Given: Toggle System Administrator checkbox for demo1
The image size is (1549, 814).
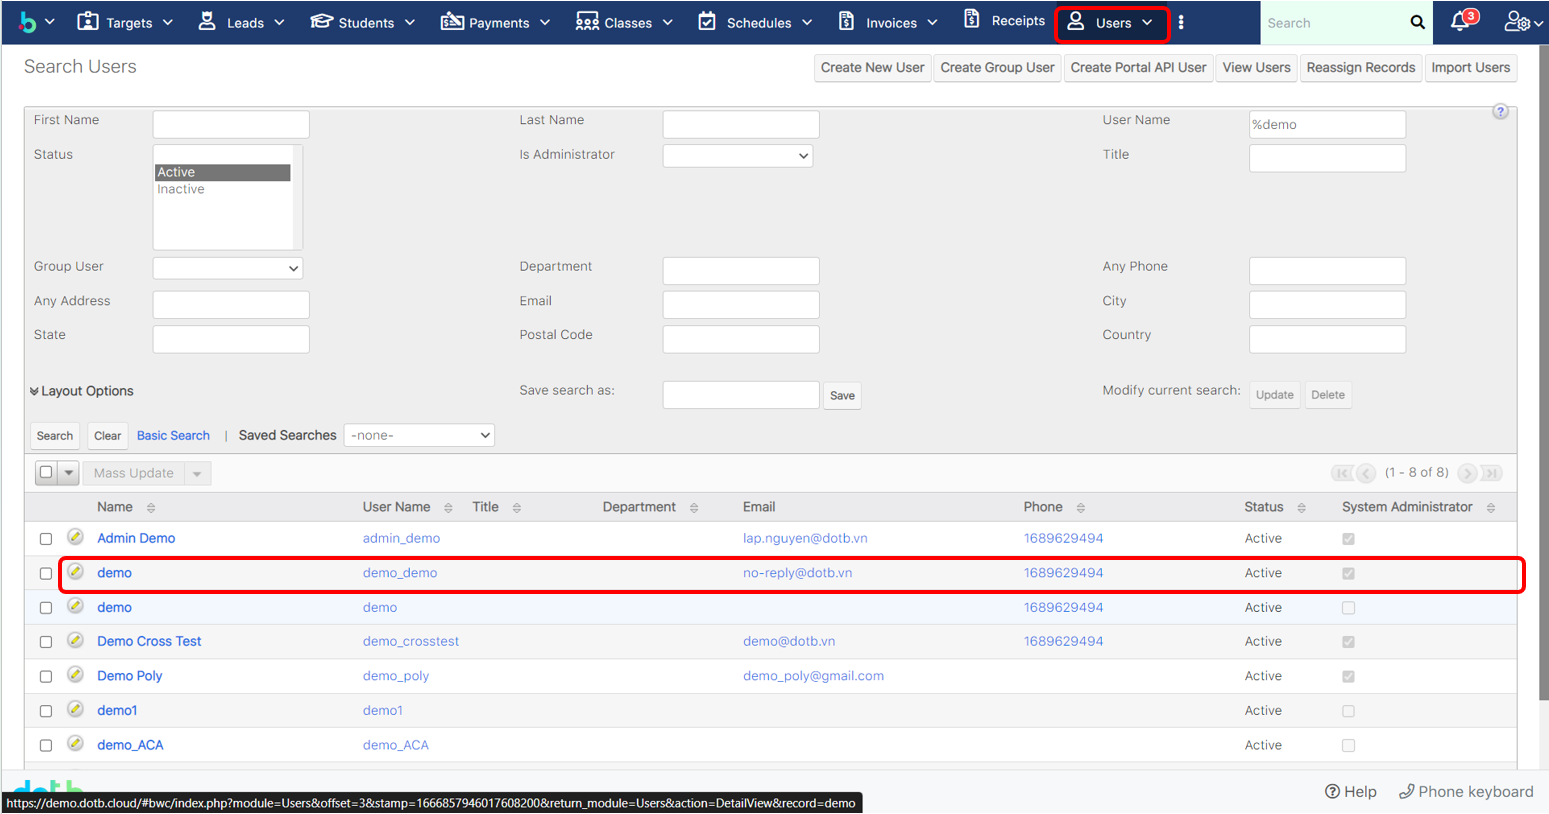Looking at the screenshot, I should pos(1348,711).
